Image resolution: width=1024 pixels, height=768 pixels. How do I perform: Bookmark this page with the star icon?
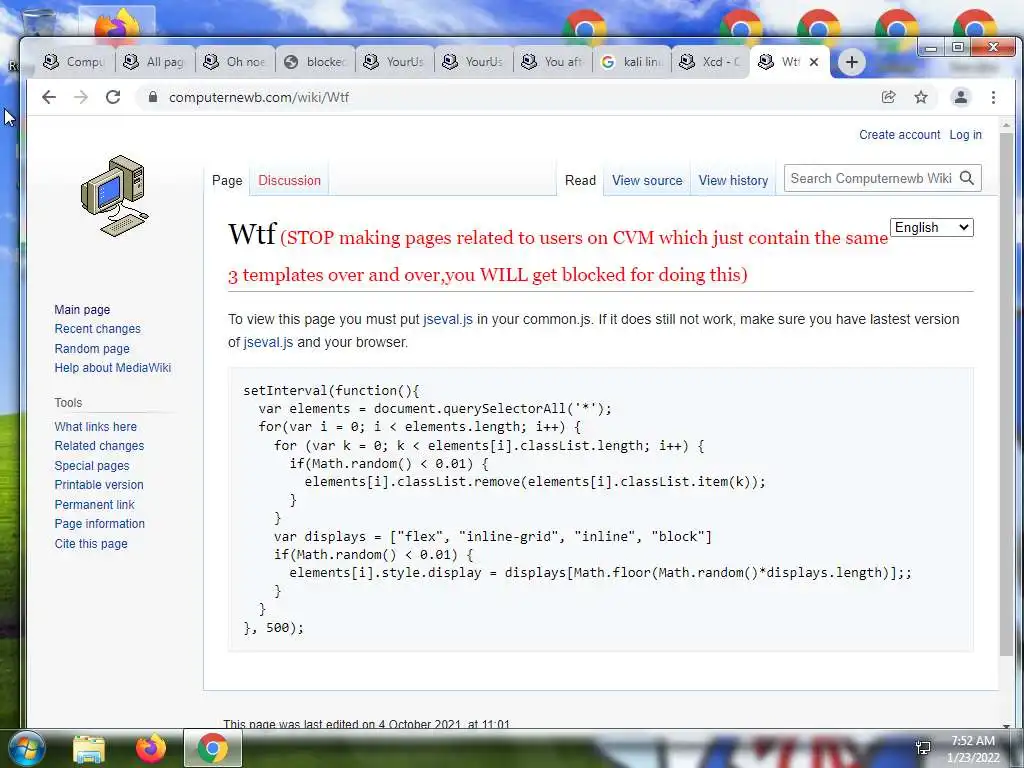point(921,97)
